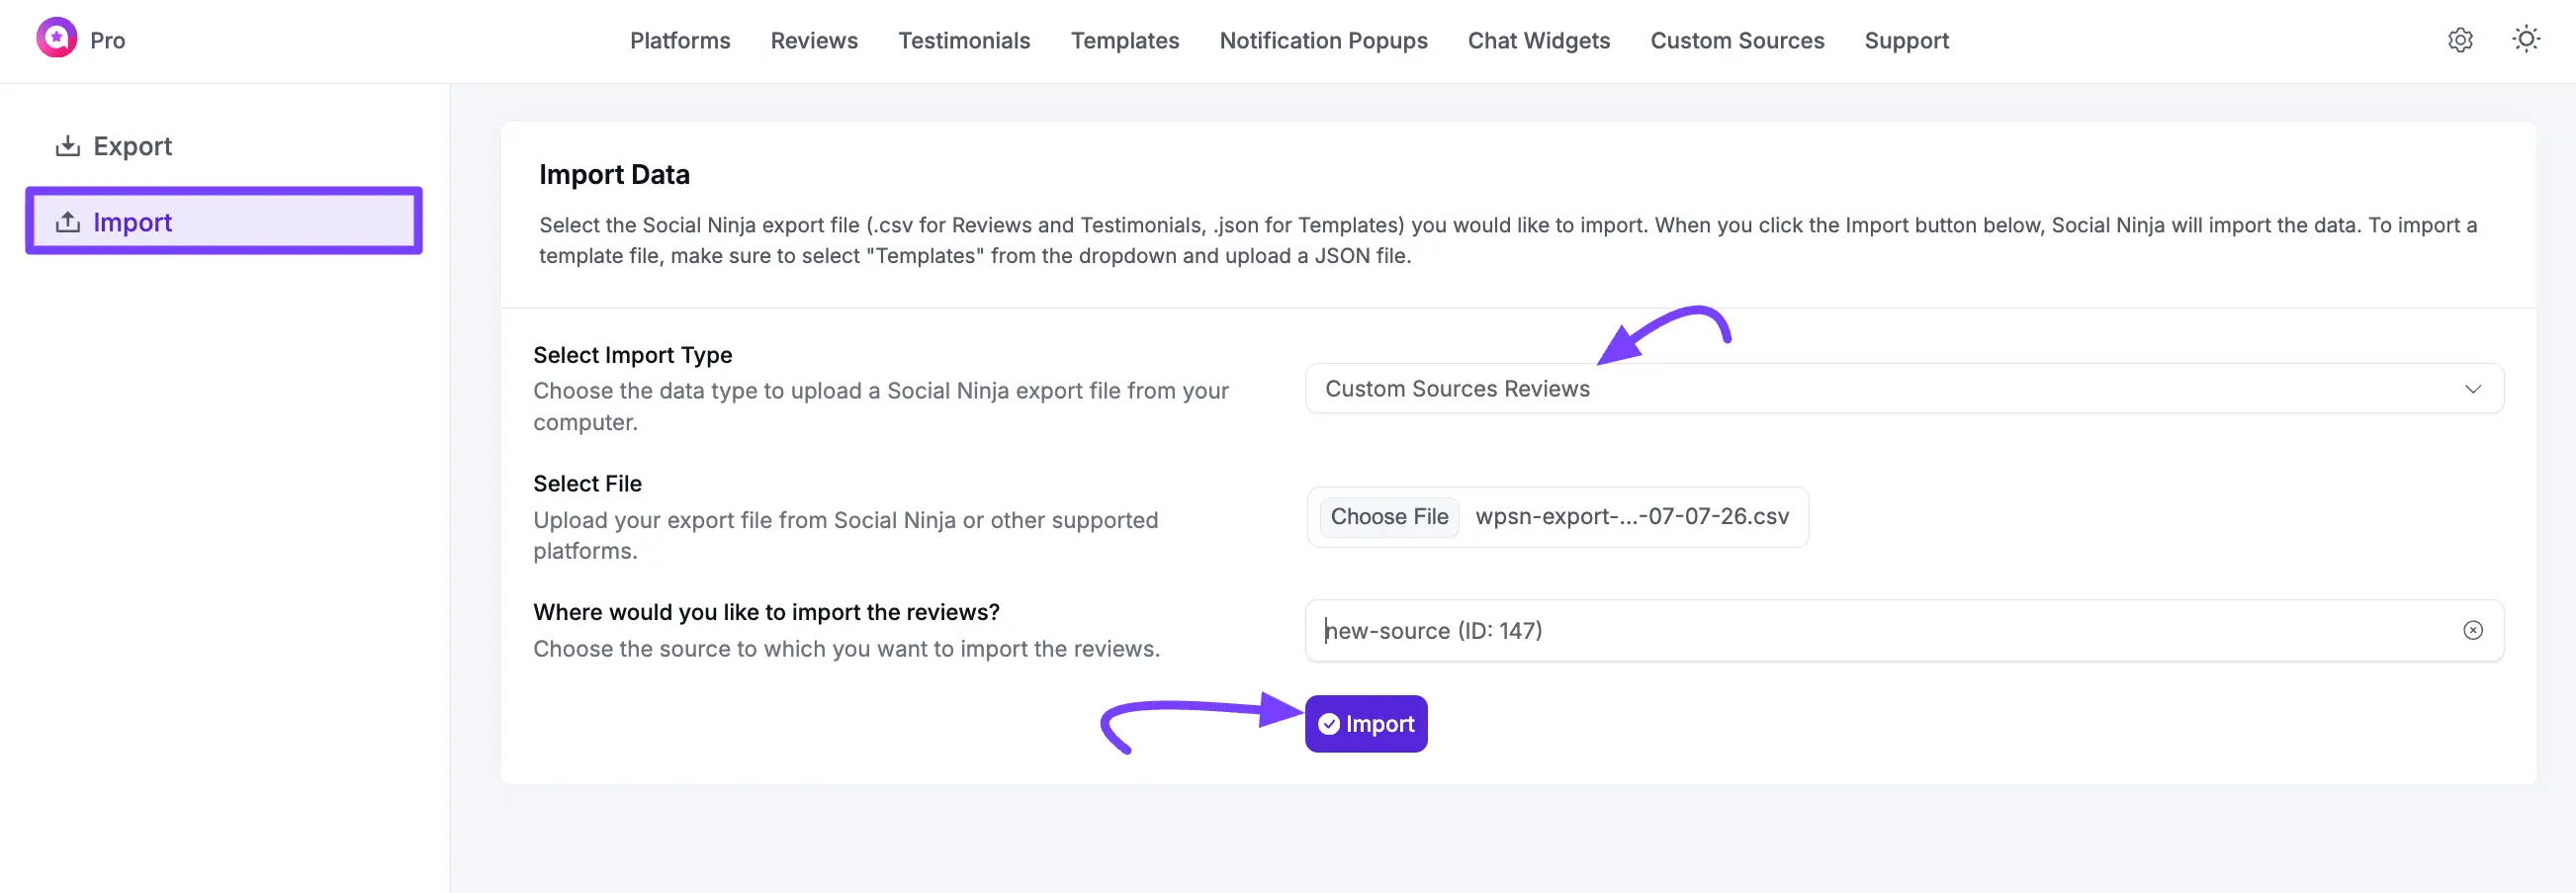This screenshot has width=2576, height=893.
Task: Open the Reviews menu item
Action: 813,41
